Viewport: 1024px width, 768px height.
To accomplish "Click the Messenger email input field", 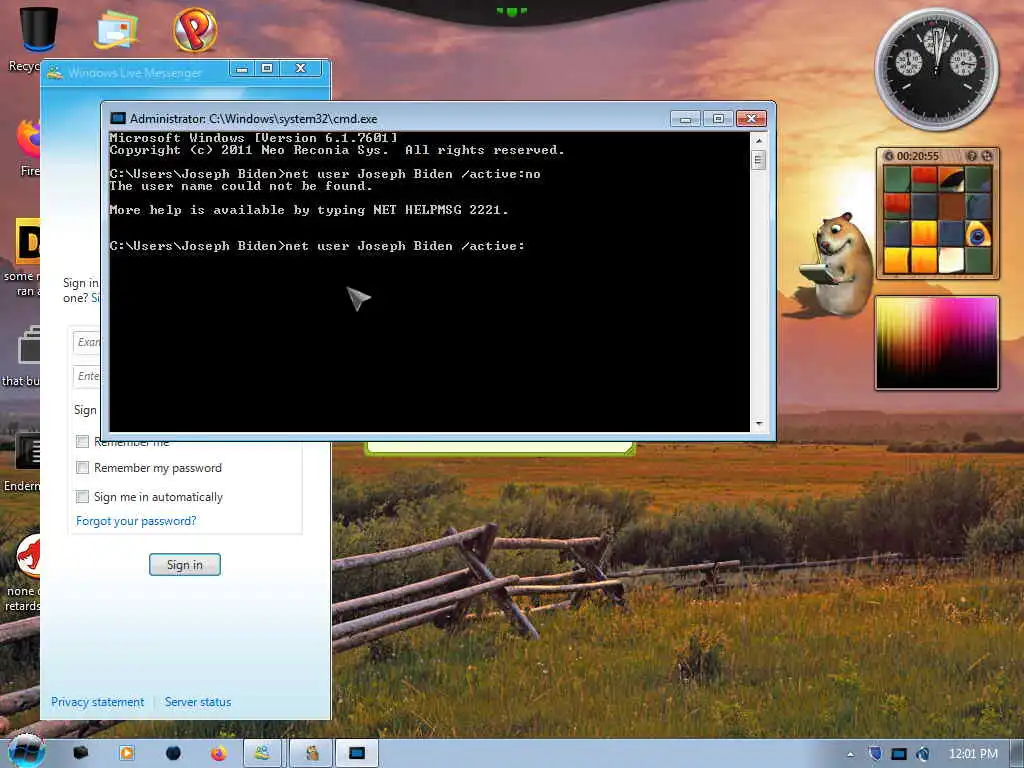I will pyautogui.click(x=87, y=342).
